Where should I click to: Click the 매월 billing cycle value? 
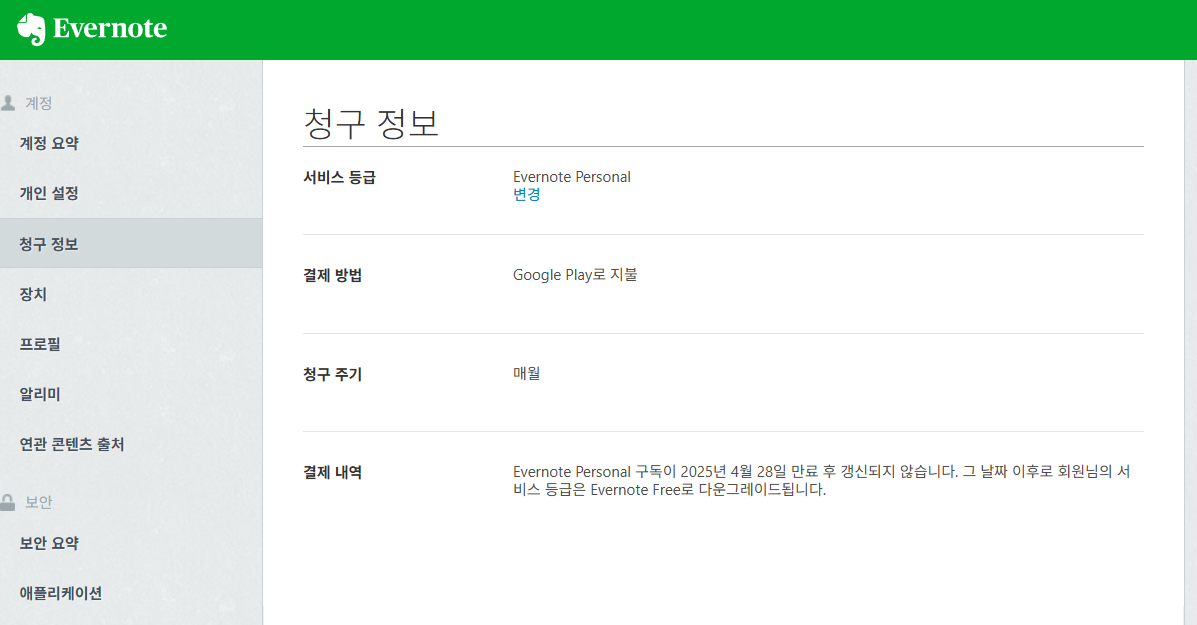[x=527, y=373]
